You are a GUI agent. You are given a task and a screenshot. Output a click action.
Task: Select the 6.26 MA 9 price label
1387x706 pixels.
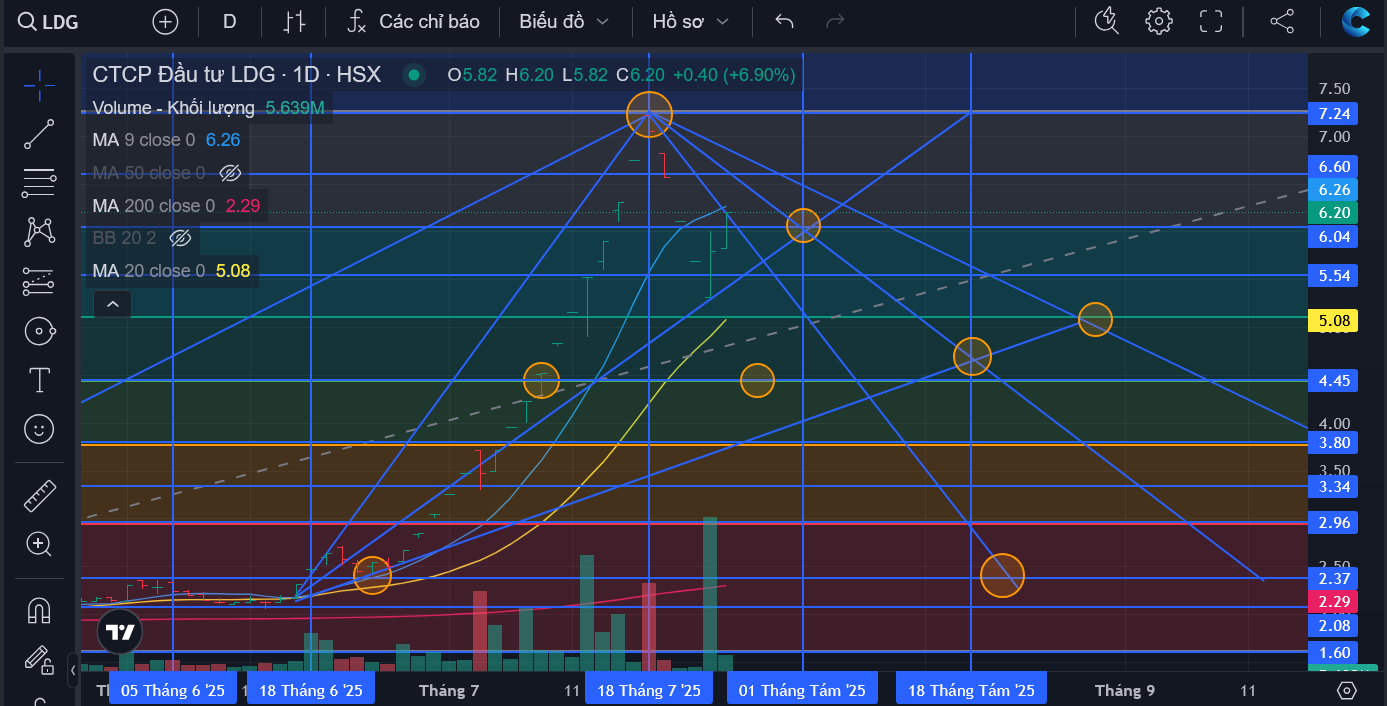click(x=1335, y=190)
